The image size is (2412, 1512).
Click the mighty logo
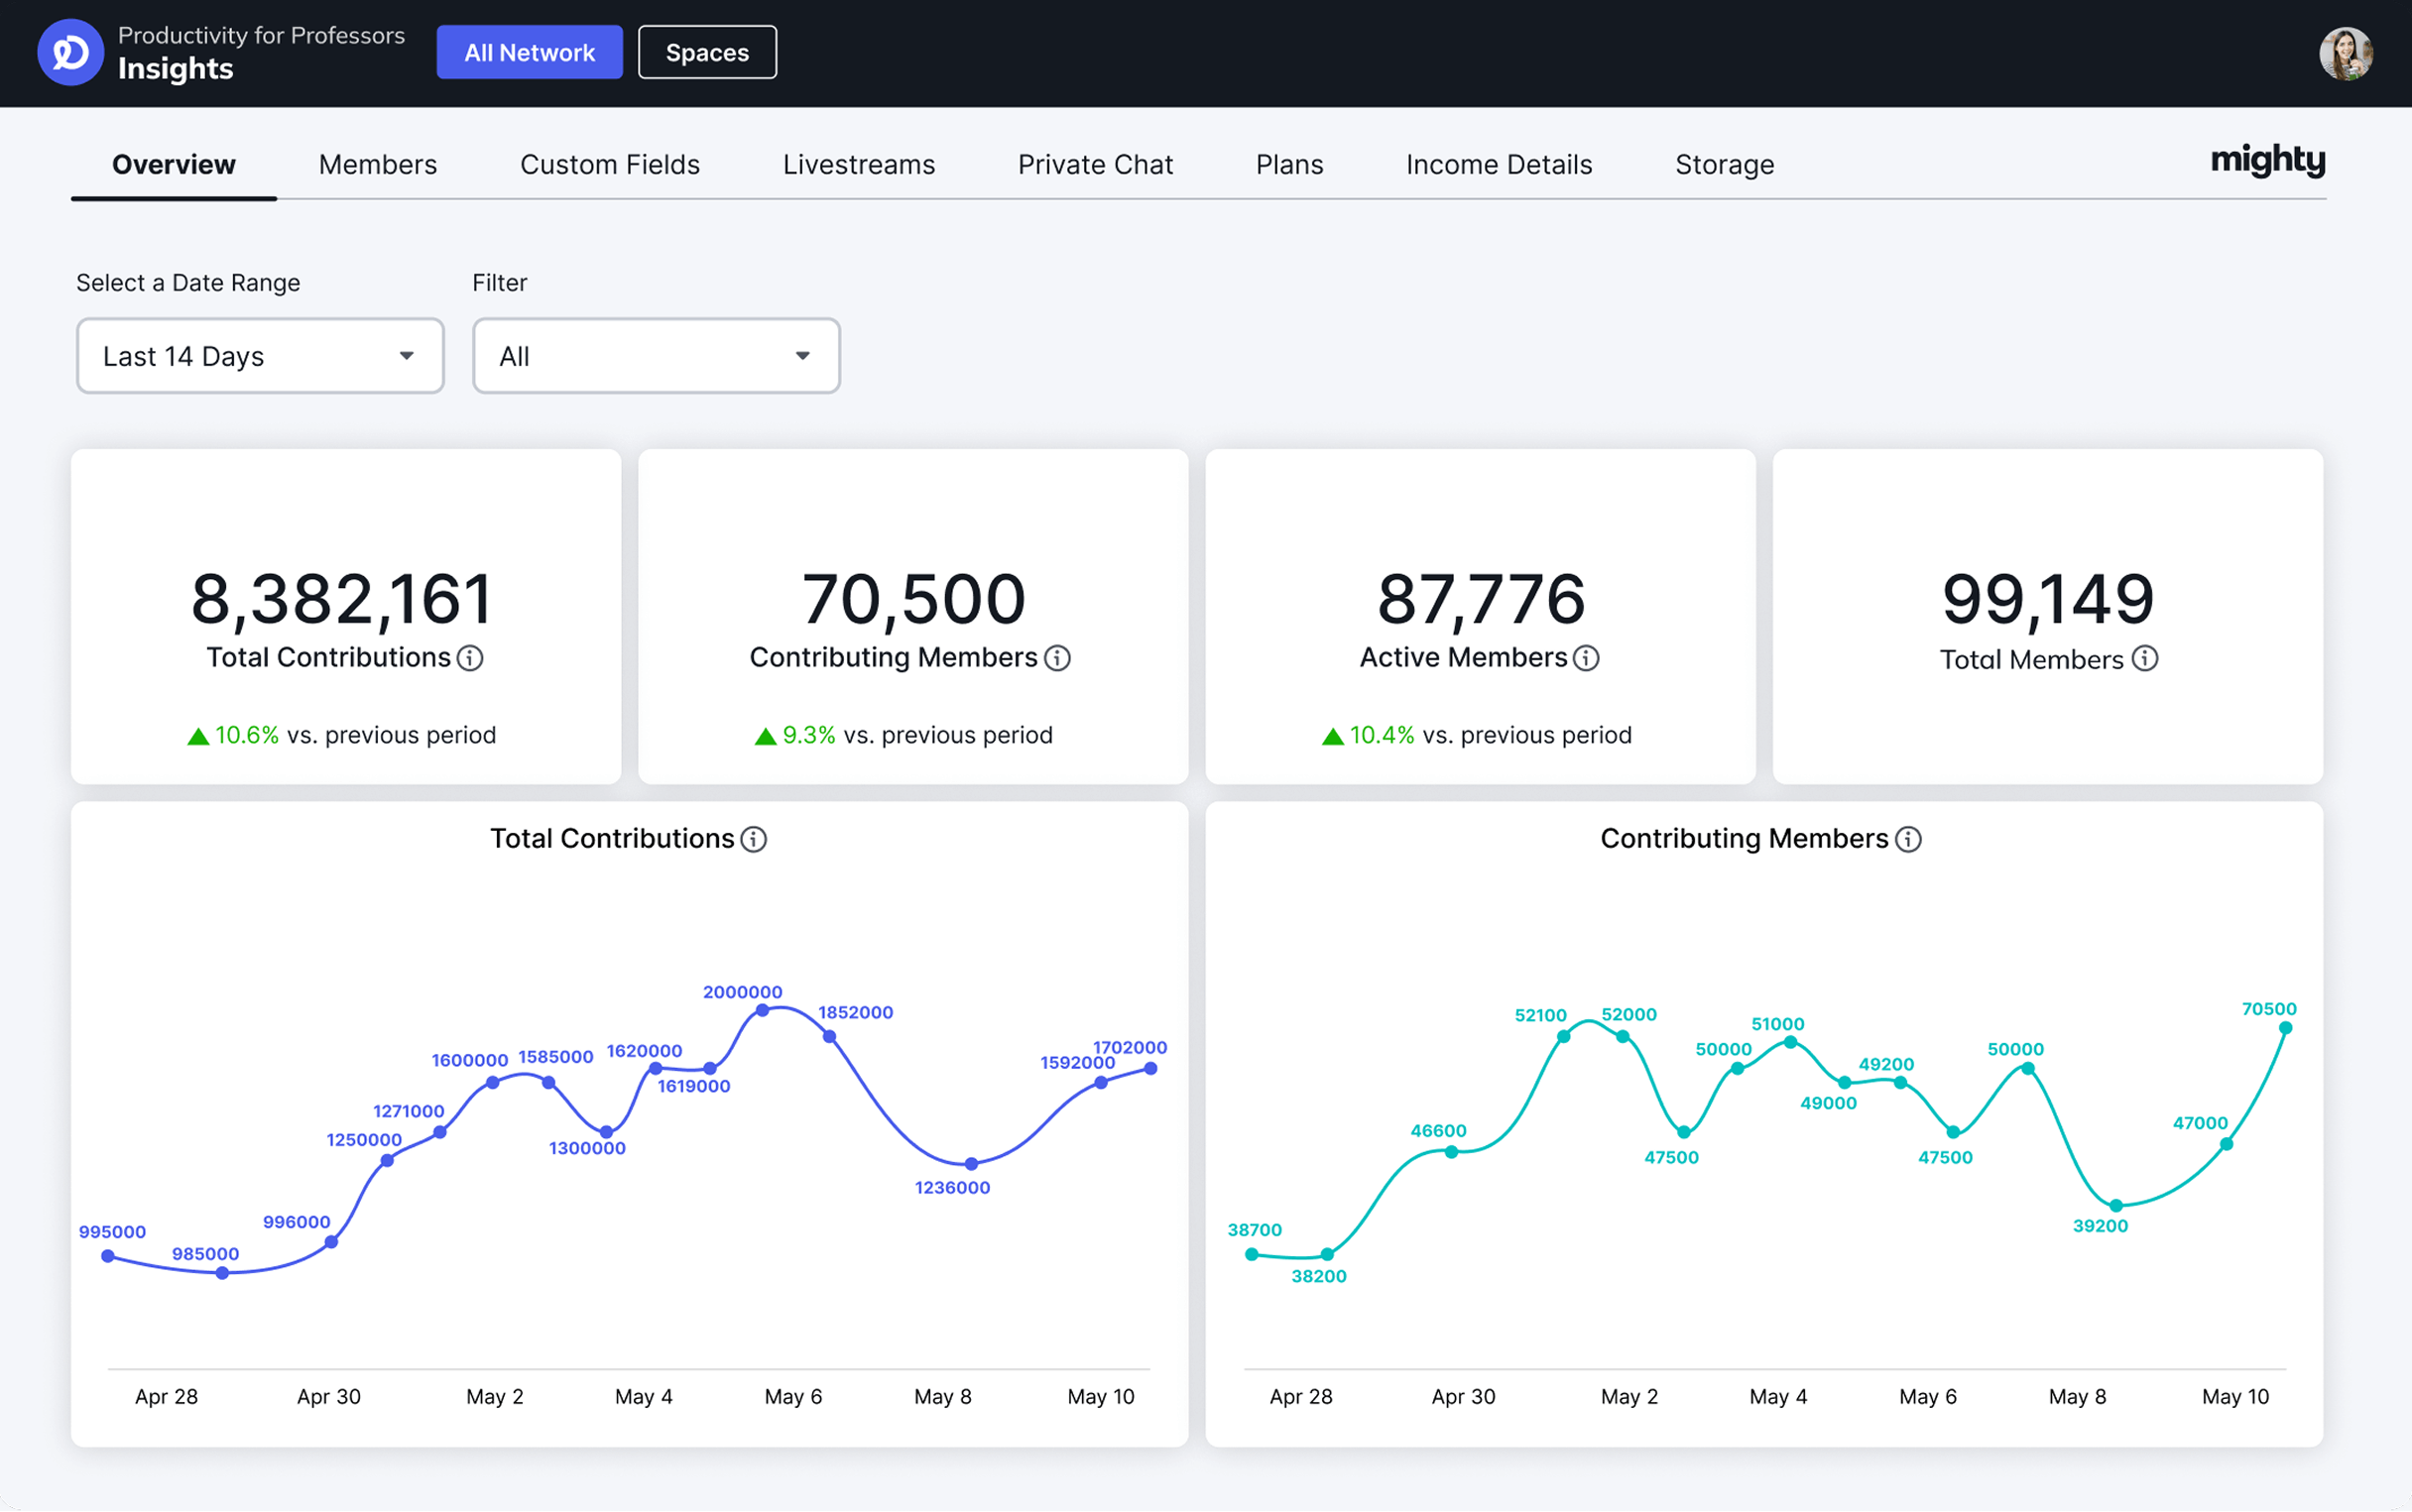pos(2267,161)
